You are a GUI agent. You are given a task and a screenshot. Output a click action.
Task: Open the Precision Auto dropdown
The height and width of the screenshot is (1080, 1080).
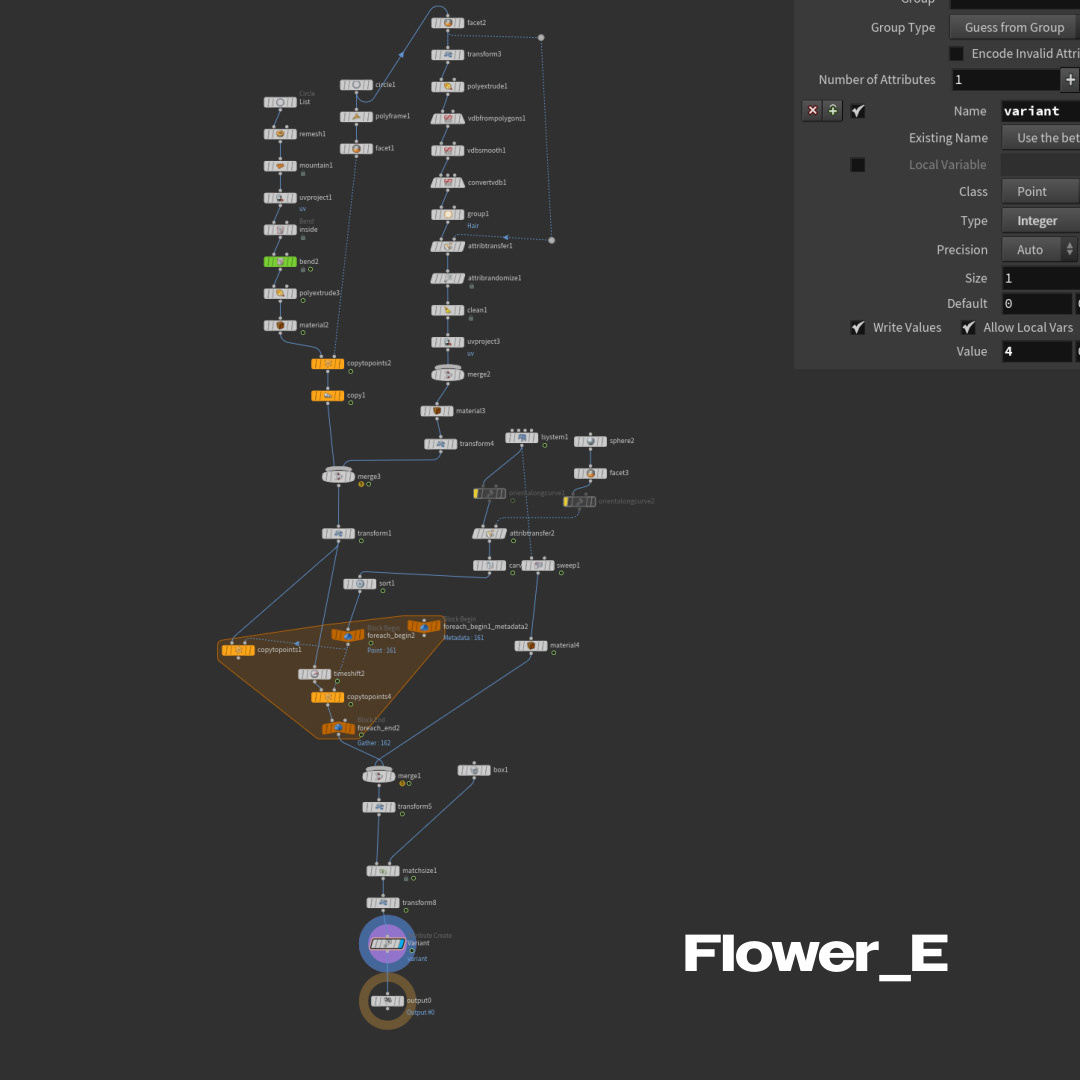(1039, 249)
